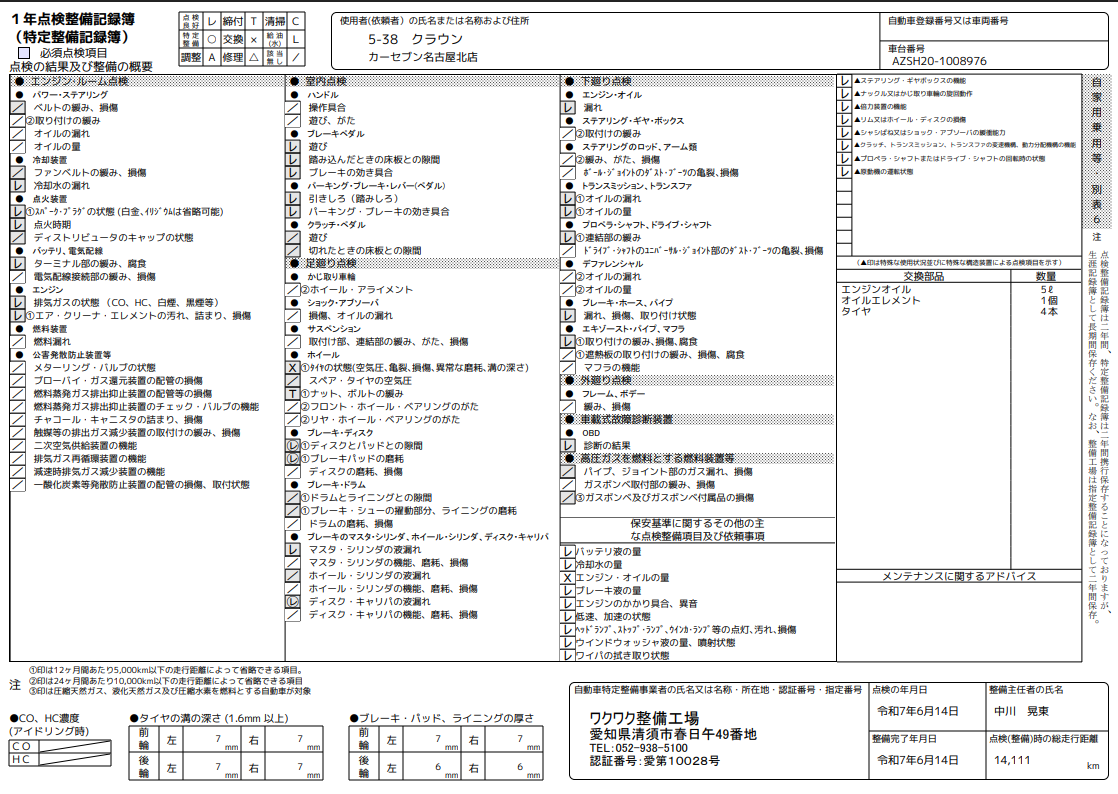This screenshot has width=1118, height=794.
Task: Mark the ブレーキの効き具合 checkbox
Action: click(292, 172)
